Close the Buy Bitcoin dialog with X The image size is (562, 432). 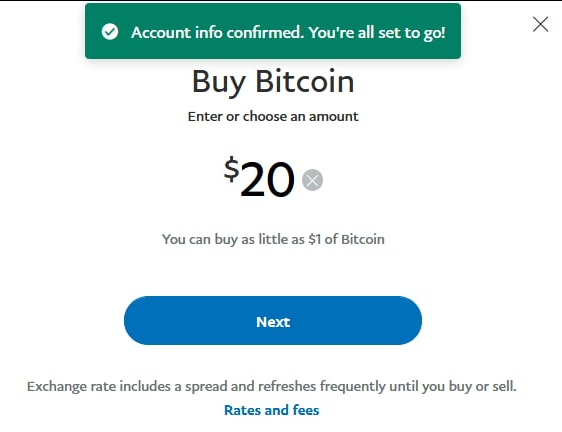coord(540,24)
